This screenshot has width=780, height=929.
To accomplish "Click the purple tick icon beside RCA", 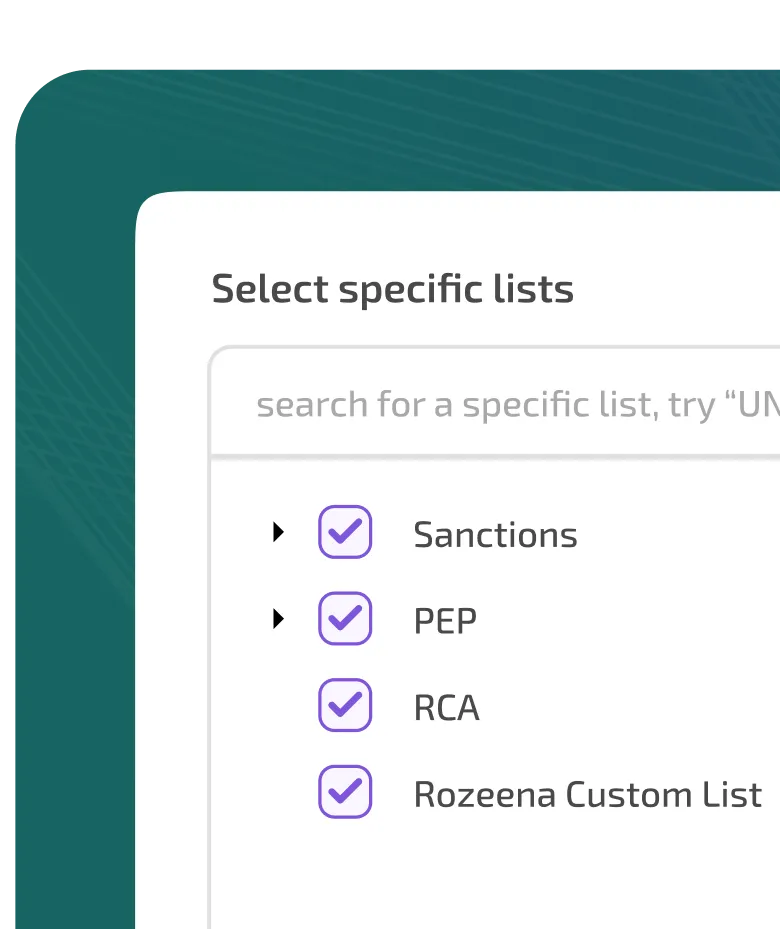I will (346, 704).
